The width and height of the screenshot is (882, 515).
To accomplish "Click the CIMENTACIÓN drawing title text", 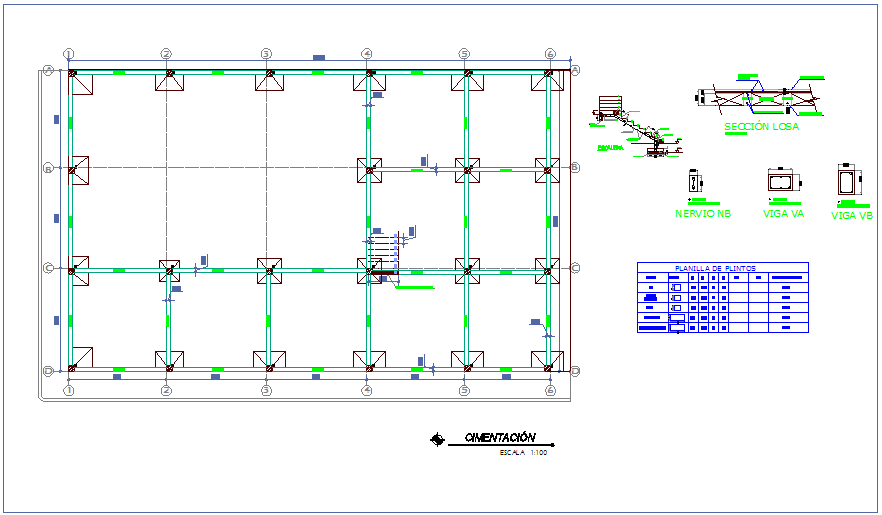I will pos(499,438).
